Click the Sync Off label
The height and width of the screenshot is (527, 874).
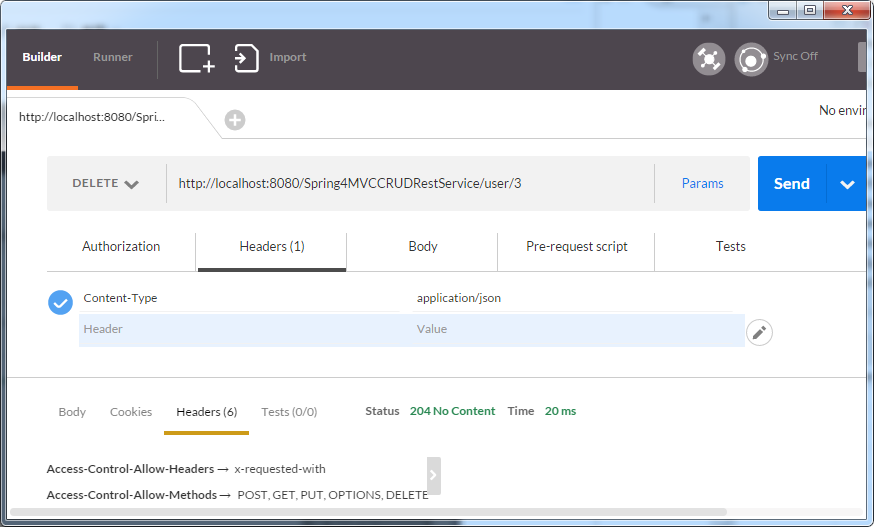tap(795, 56)
